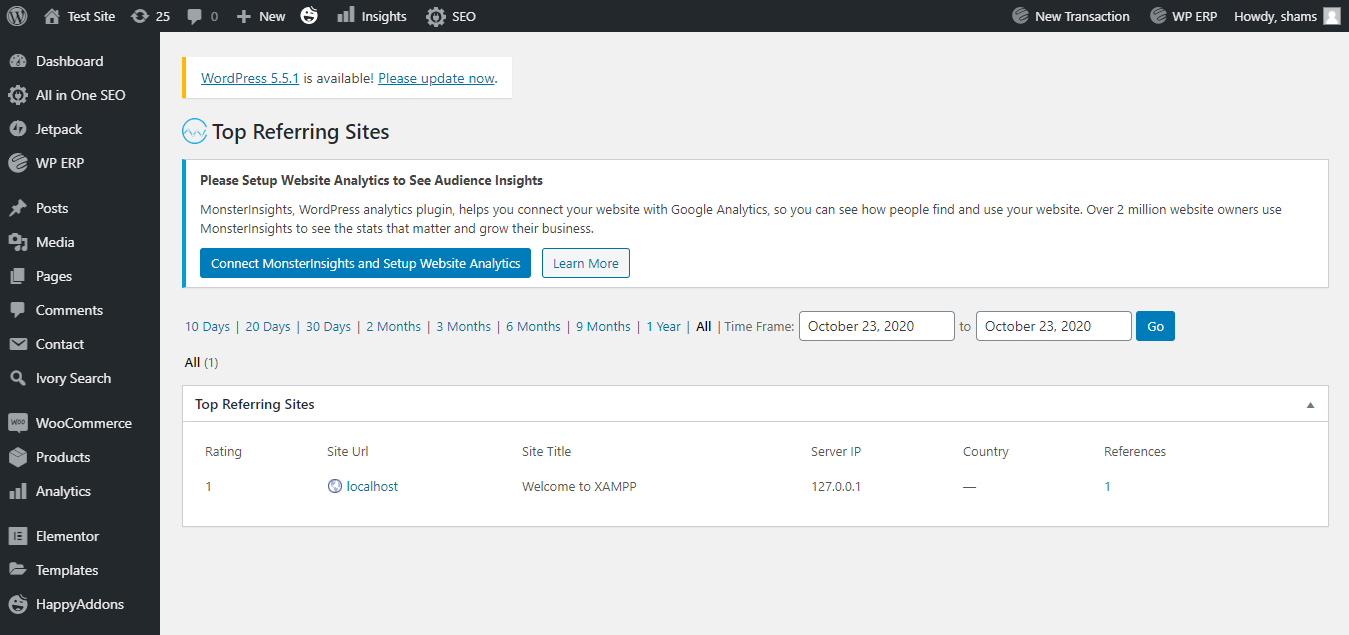This screenshot has height=635, width=1349.
Task: Click the first October 23, 2020 date field
Action: pos(876,325)
